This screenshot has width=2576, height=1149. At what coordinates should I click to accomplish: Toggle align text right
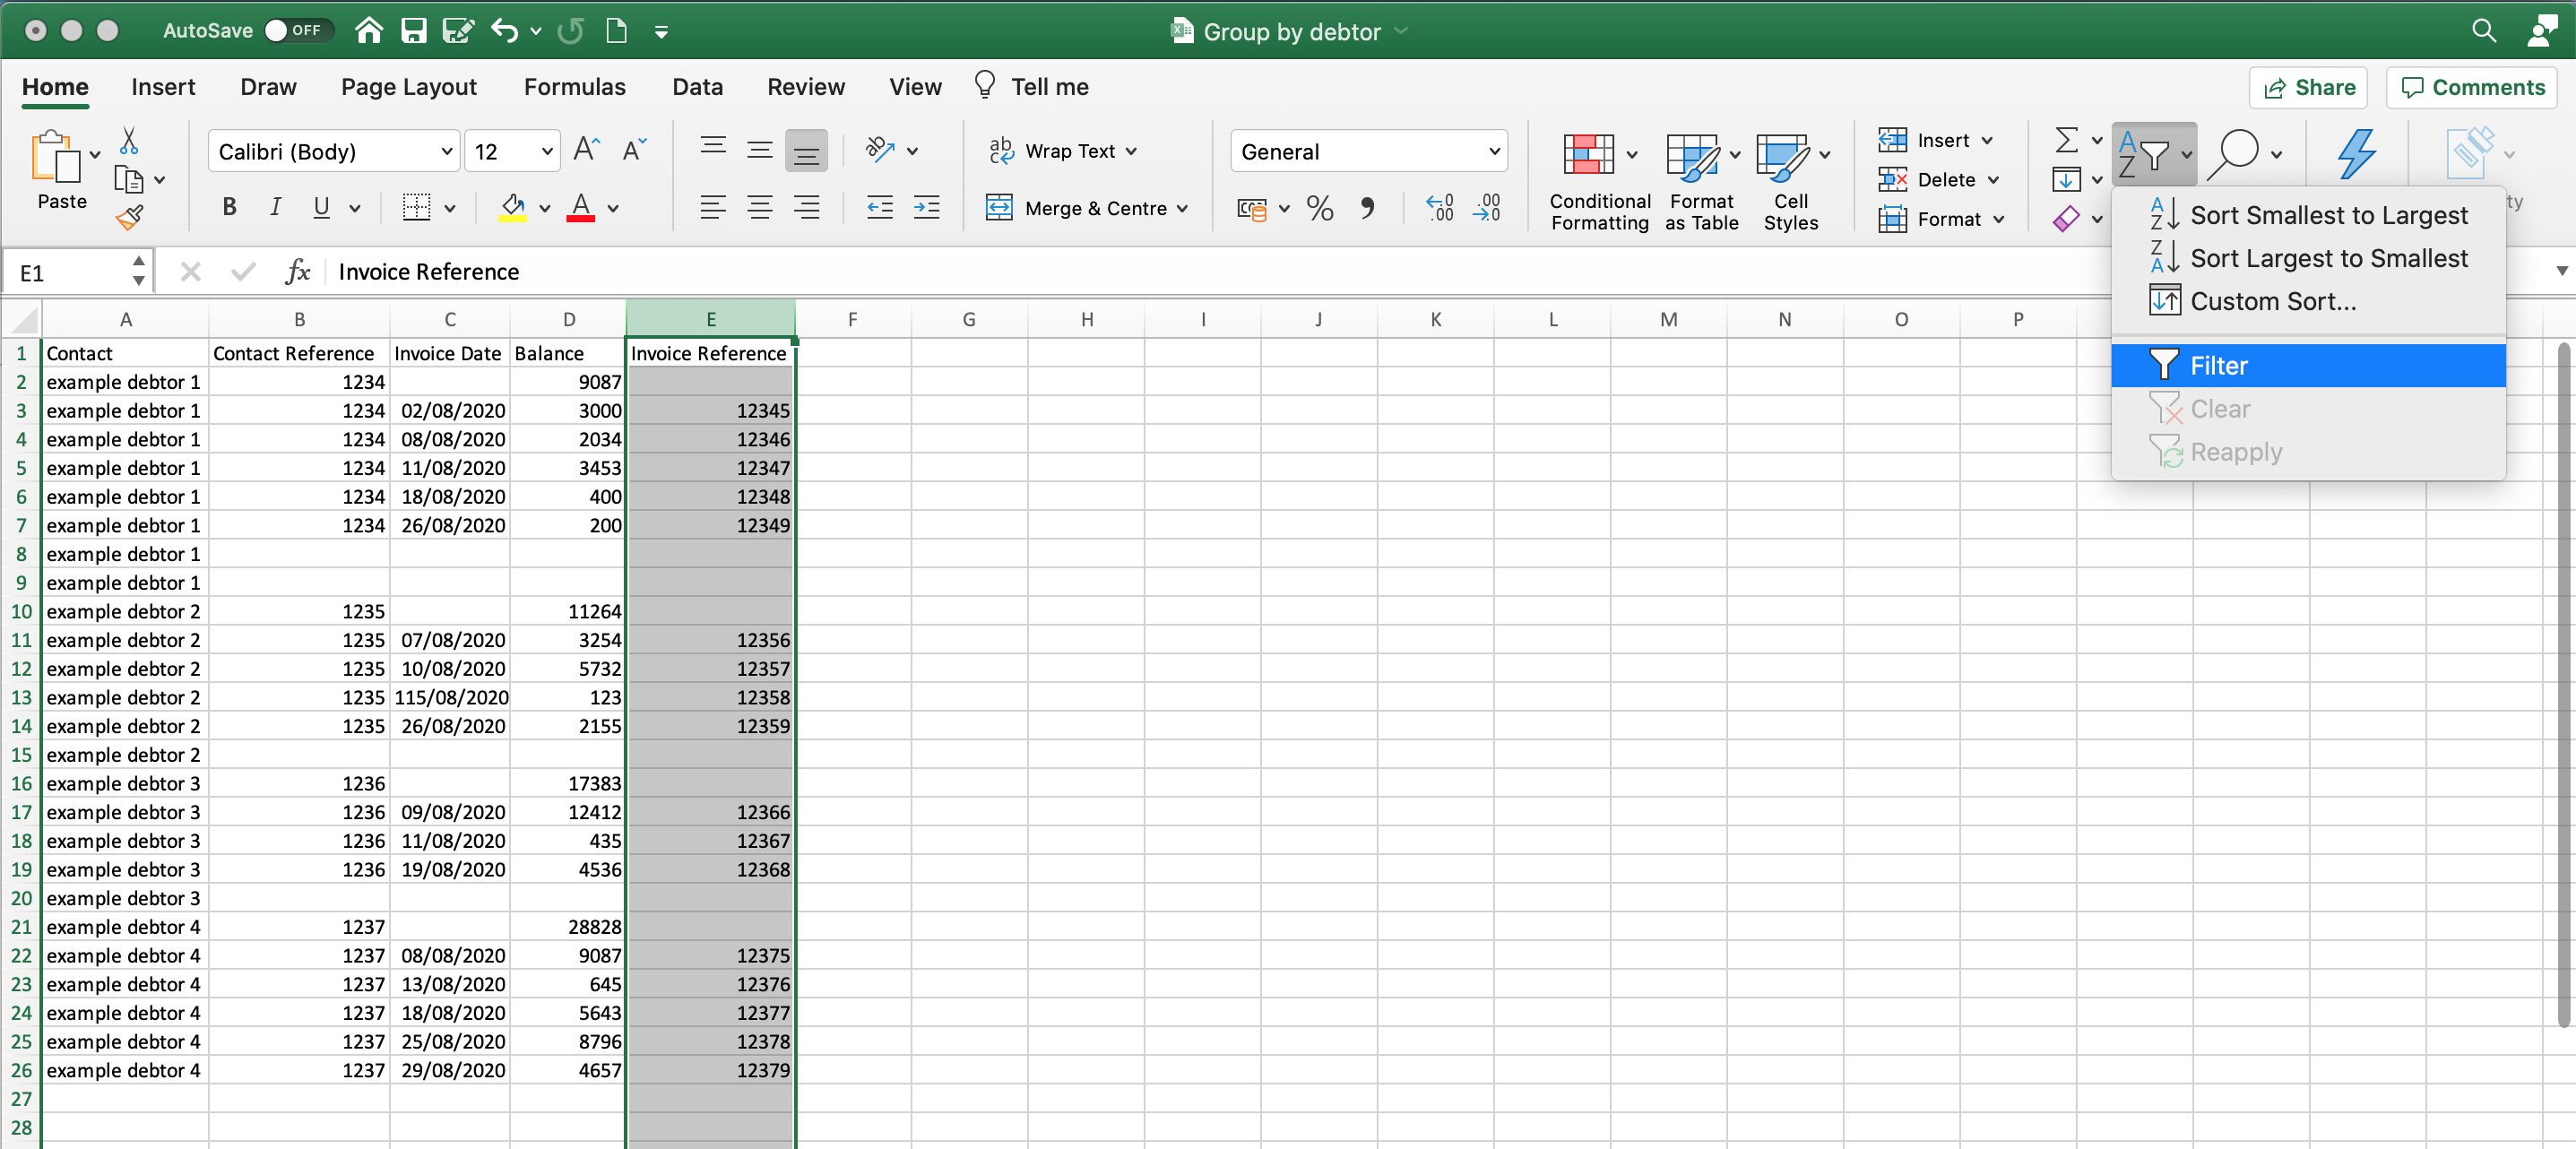click(806, 208)
